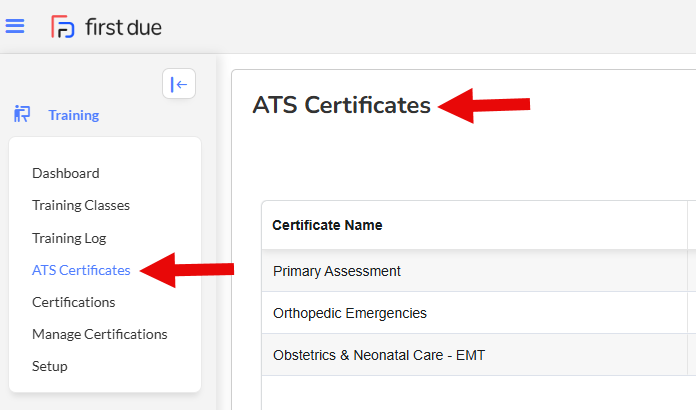Click the first due wordmark text
The height and width of the screenshot is (410, 696).
coord(123,27)
